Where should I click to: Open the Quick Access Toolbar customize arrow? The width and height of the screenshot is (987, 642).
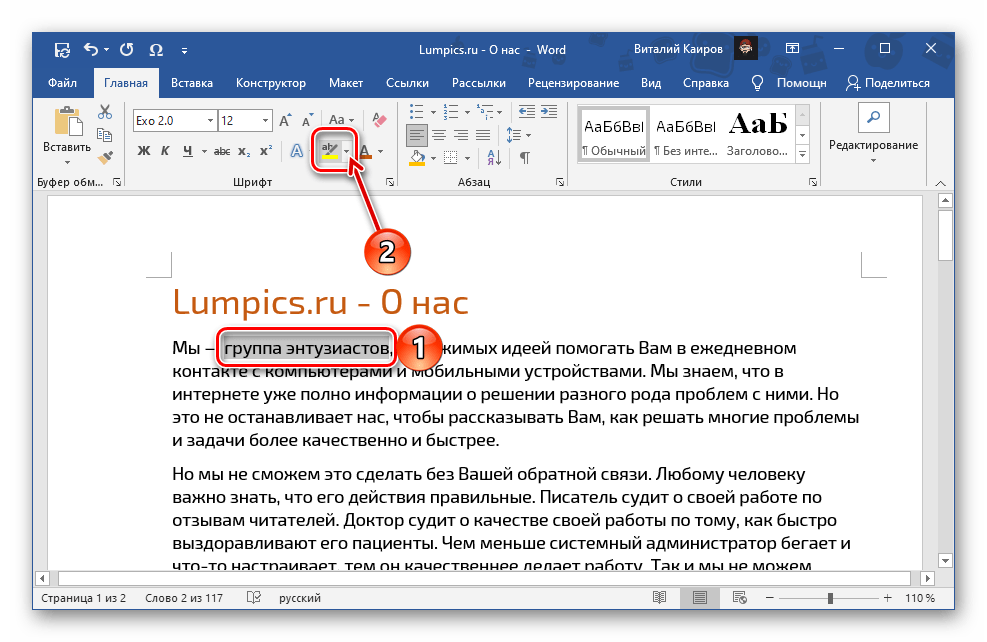(x=184, y=50)
